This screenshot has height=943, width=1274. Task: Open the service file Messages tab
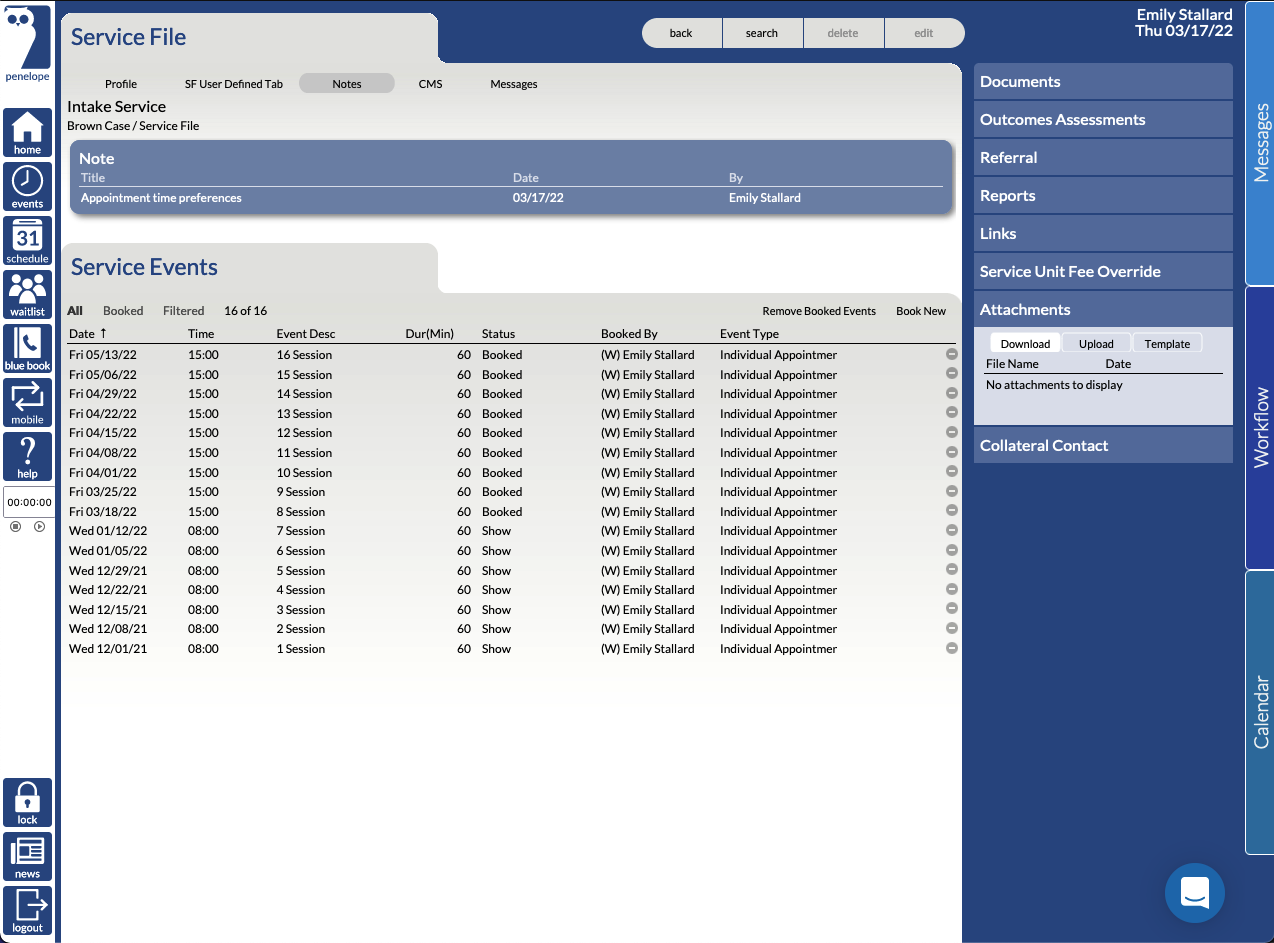tap(514, 84)
